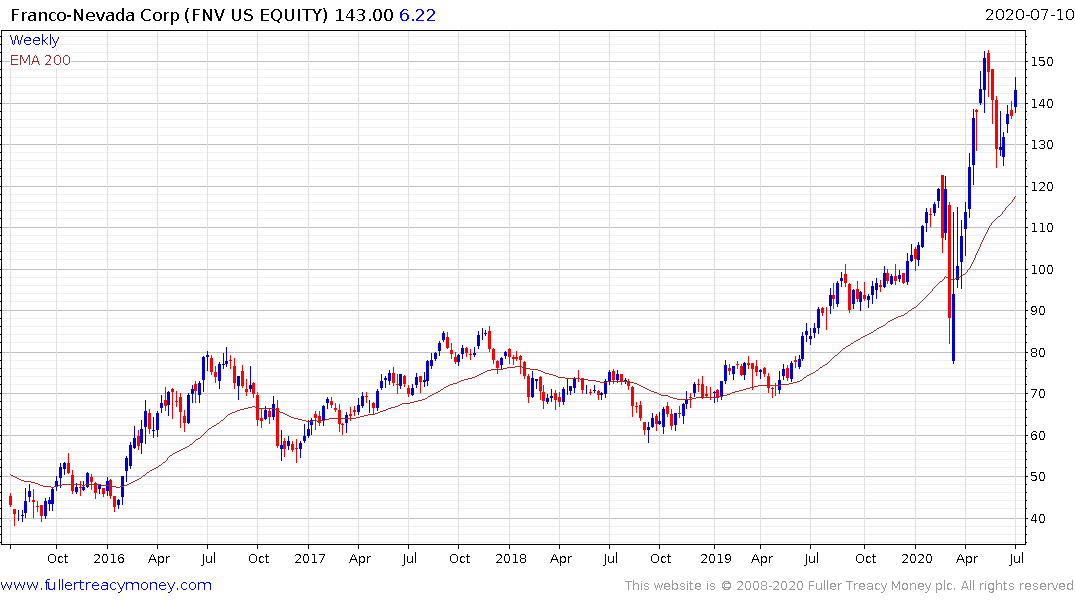Click the Oct label before 2019
Image resolution: width=1075 pixels, height=600 pixels.
660,559
